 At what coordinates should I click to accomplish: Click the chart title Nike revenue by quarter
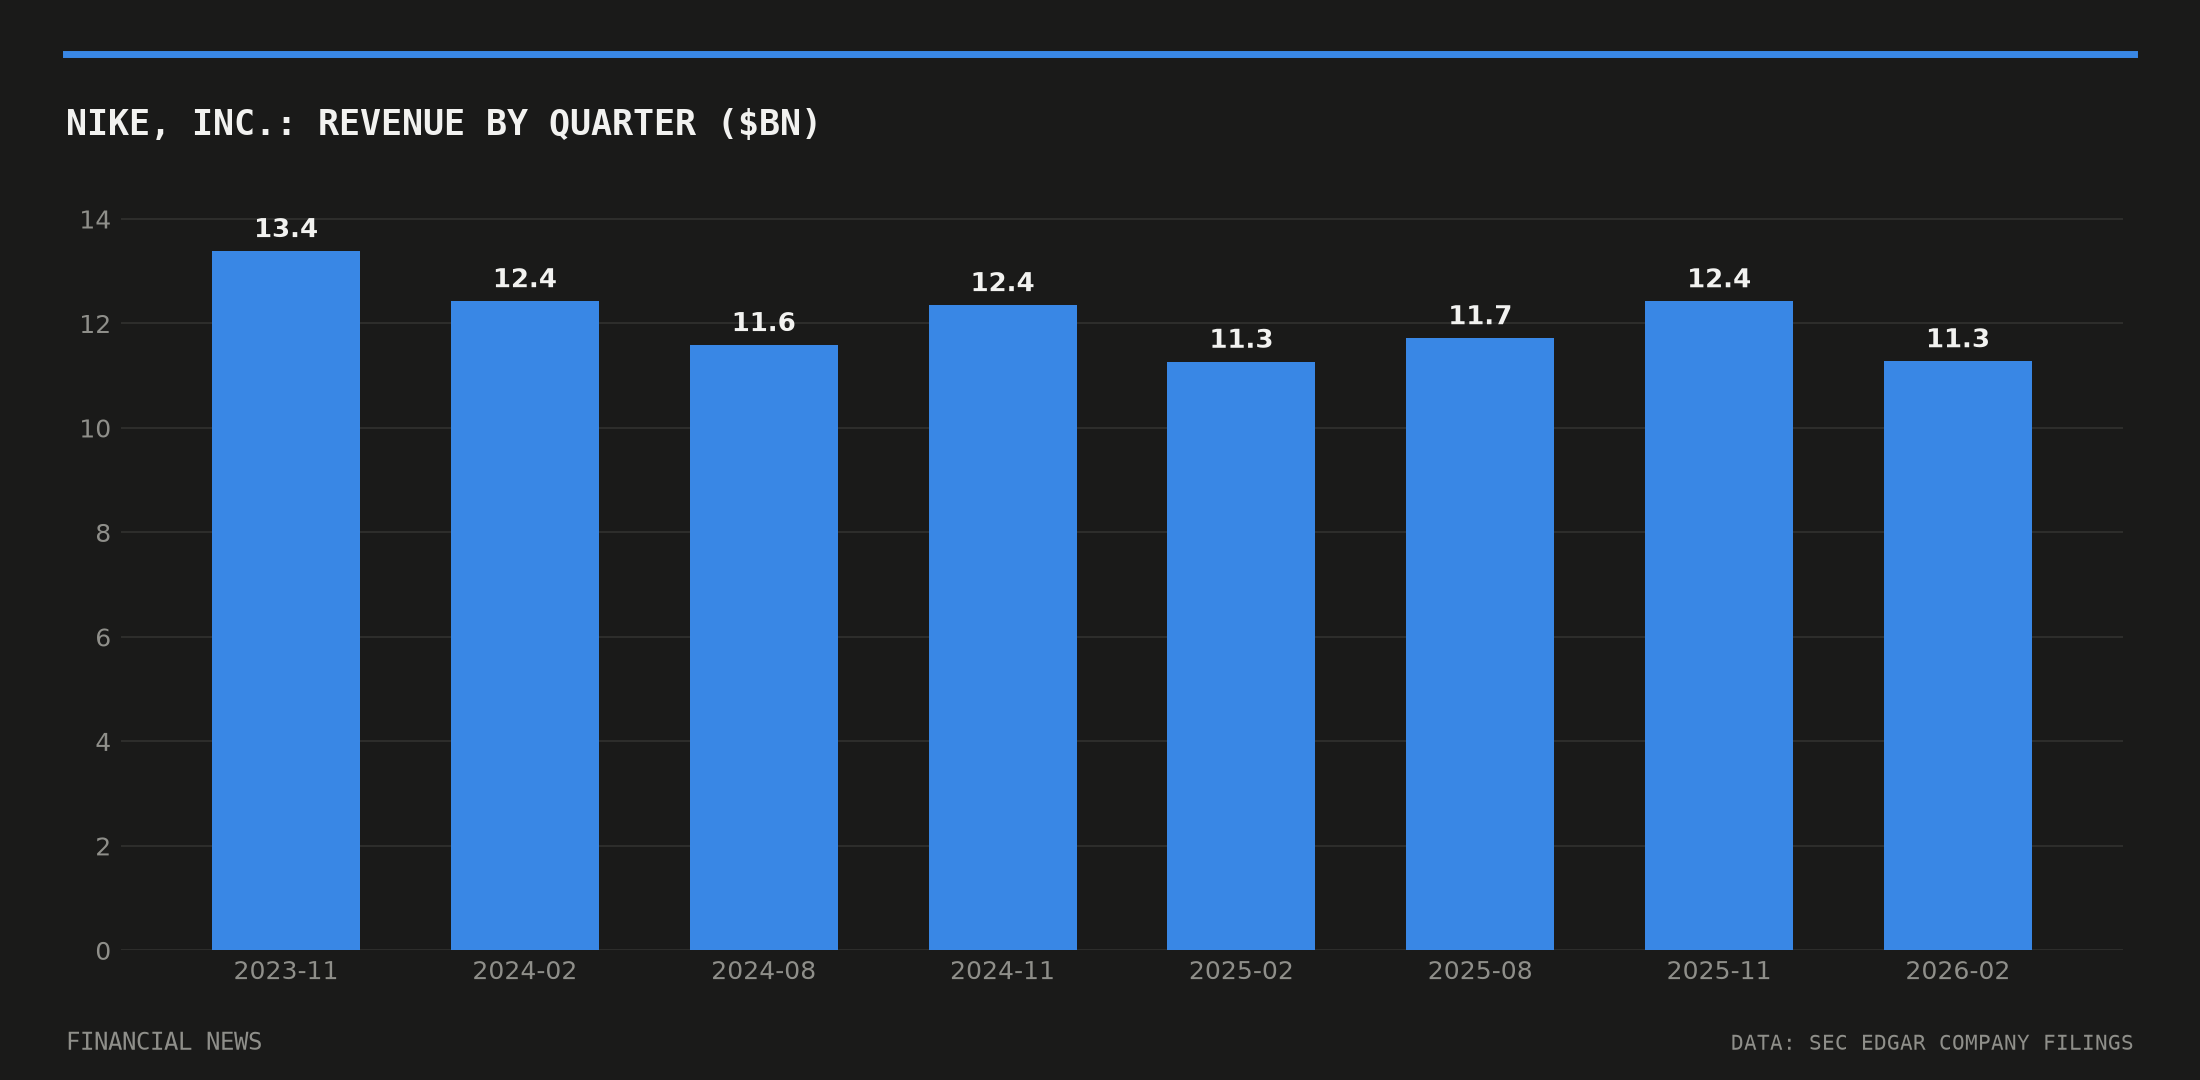(443, 124)
